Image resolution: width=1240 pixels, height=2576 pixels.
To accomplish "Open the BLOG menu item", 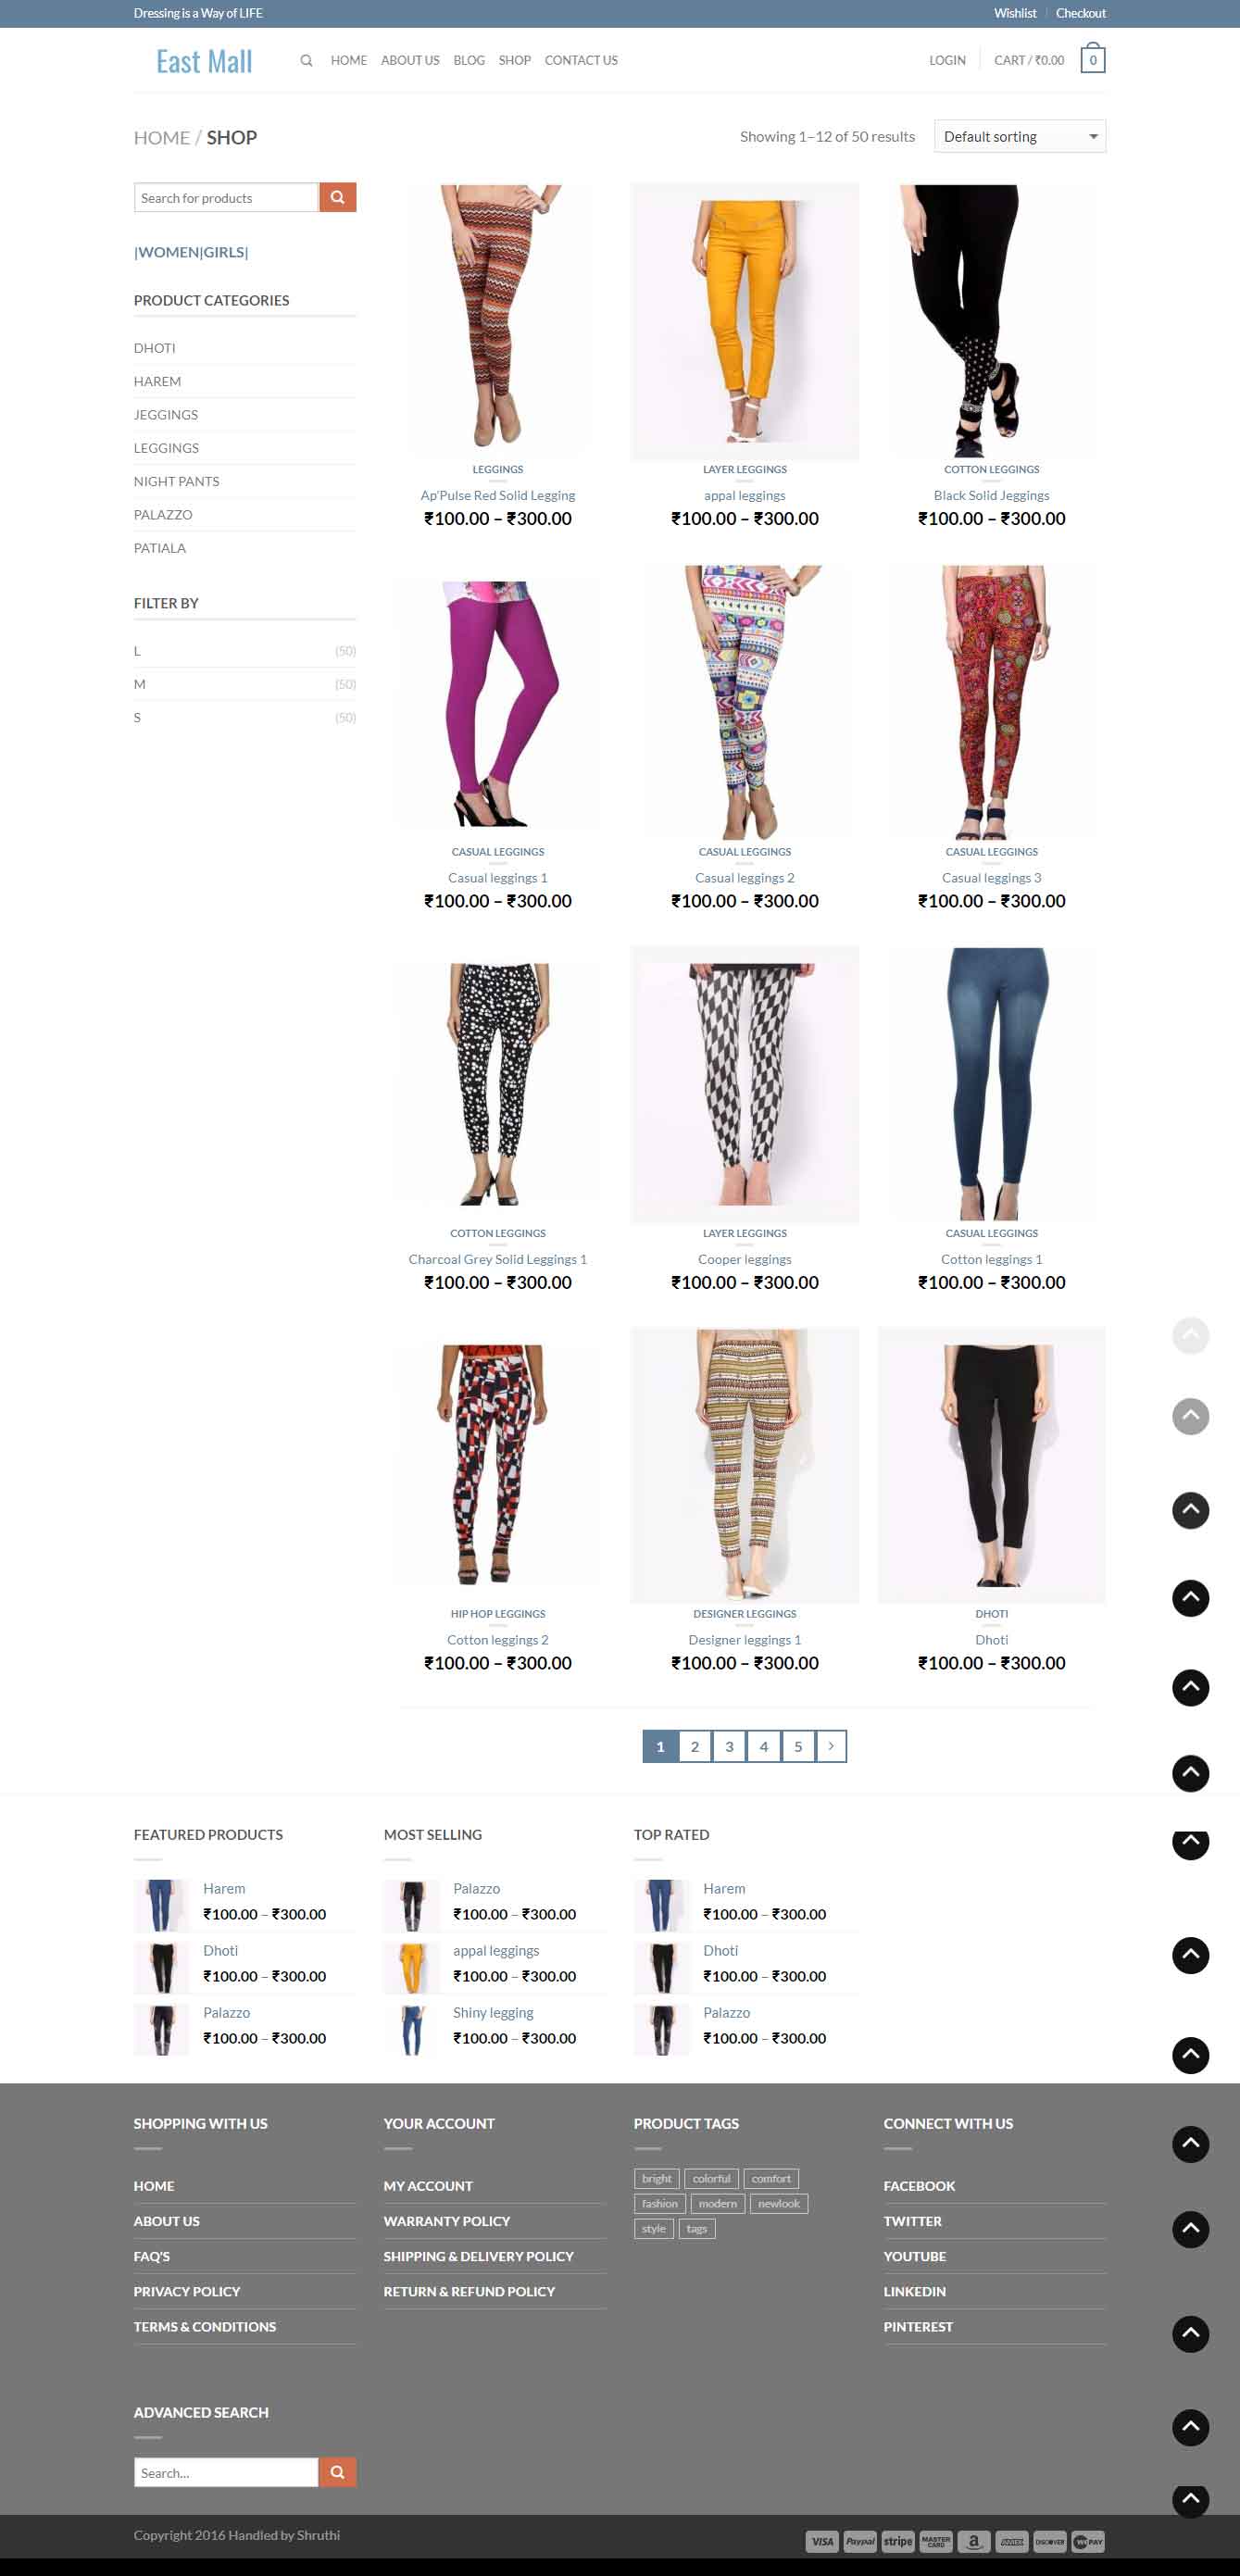I will [469, 61].
